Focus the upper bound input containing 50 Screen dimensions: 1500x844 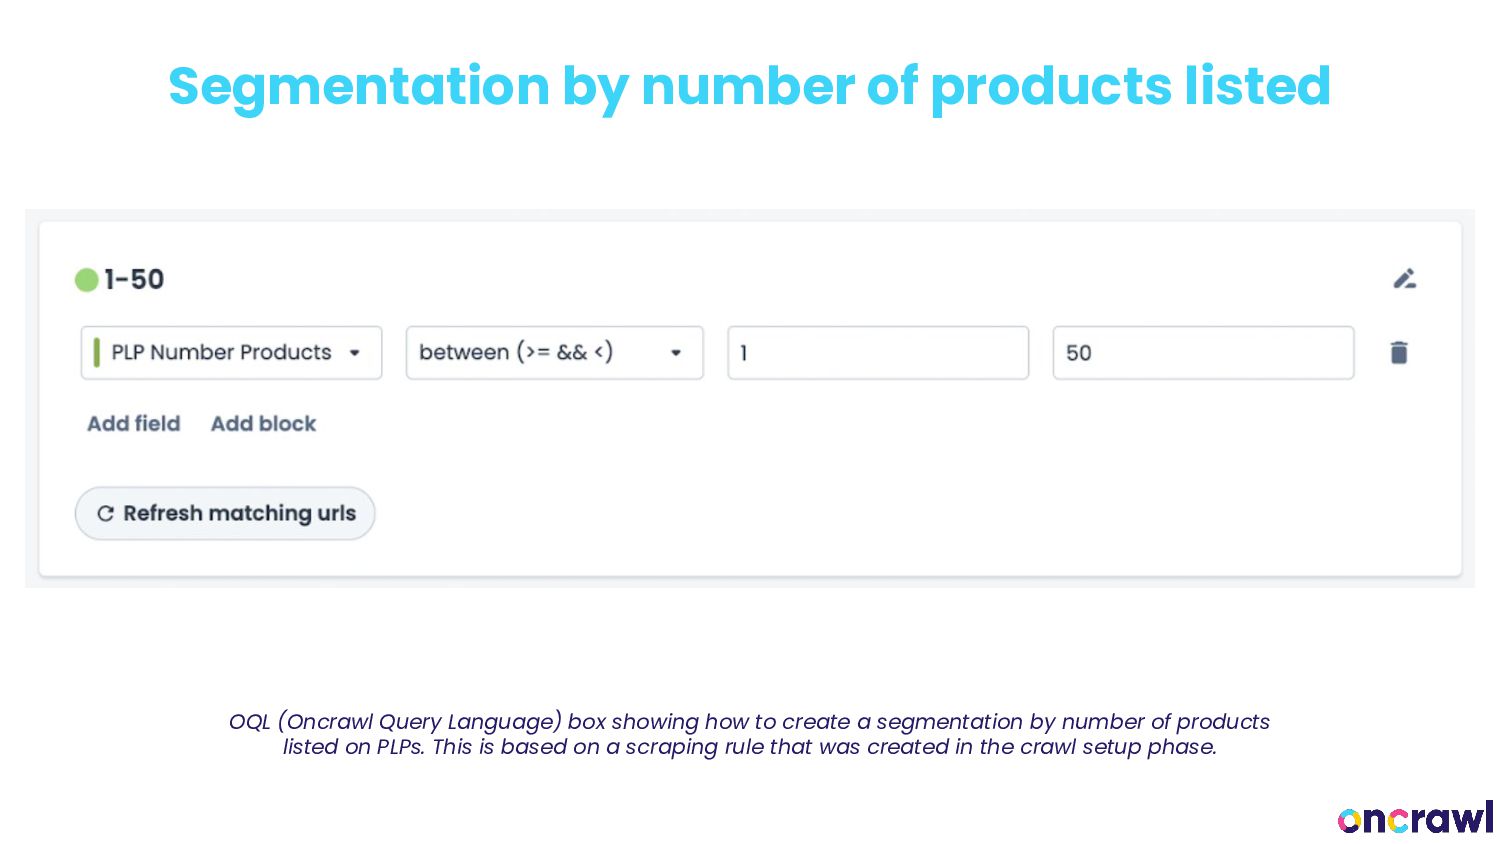click(x=1202, y=353)
